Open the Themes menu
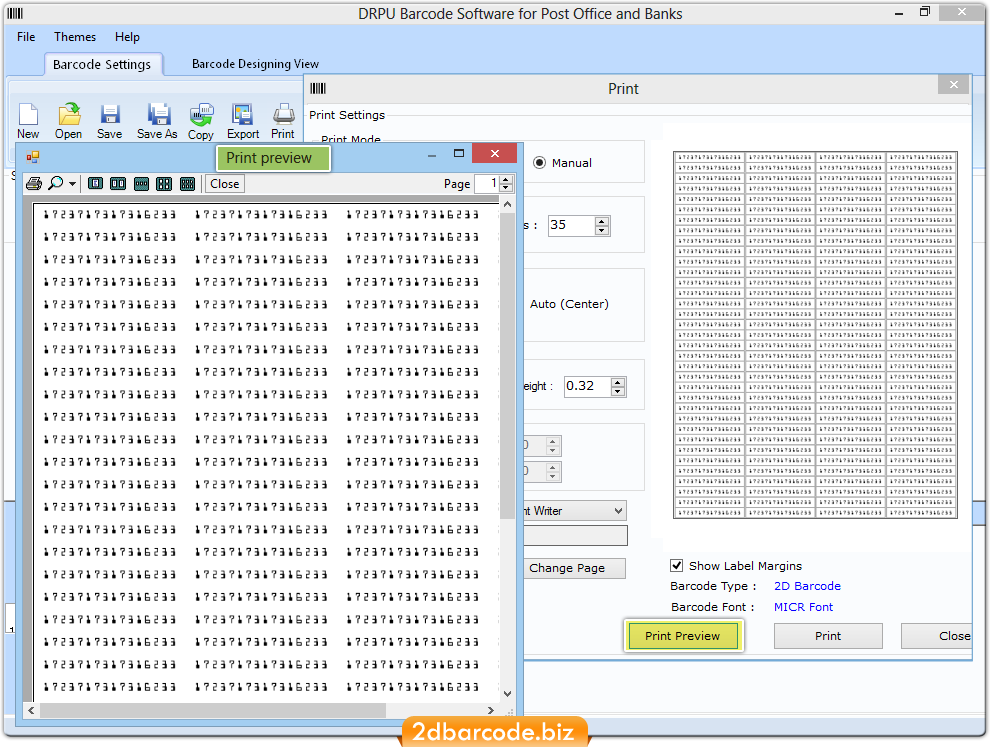Viewport: 990px width, 747px height. tap(75, 37)
